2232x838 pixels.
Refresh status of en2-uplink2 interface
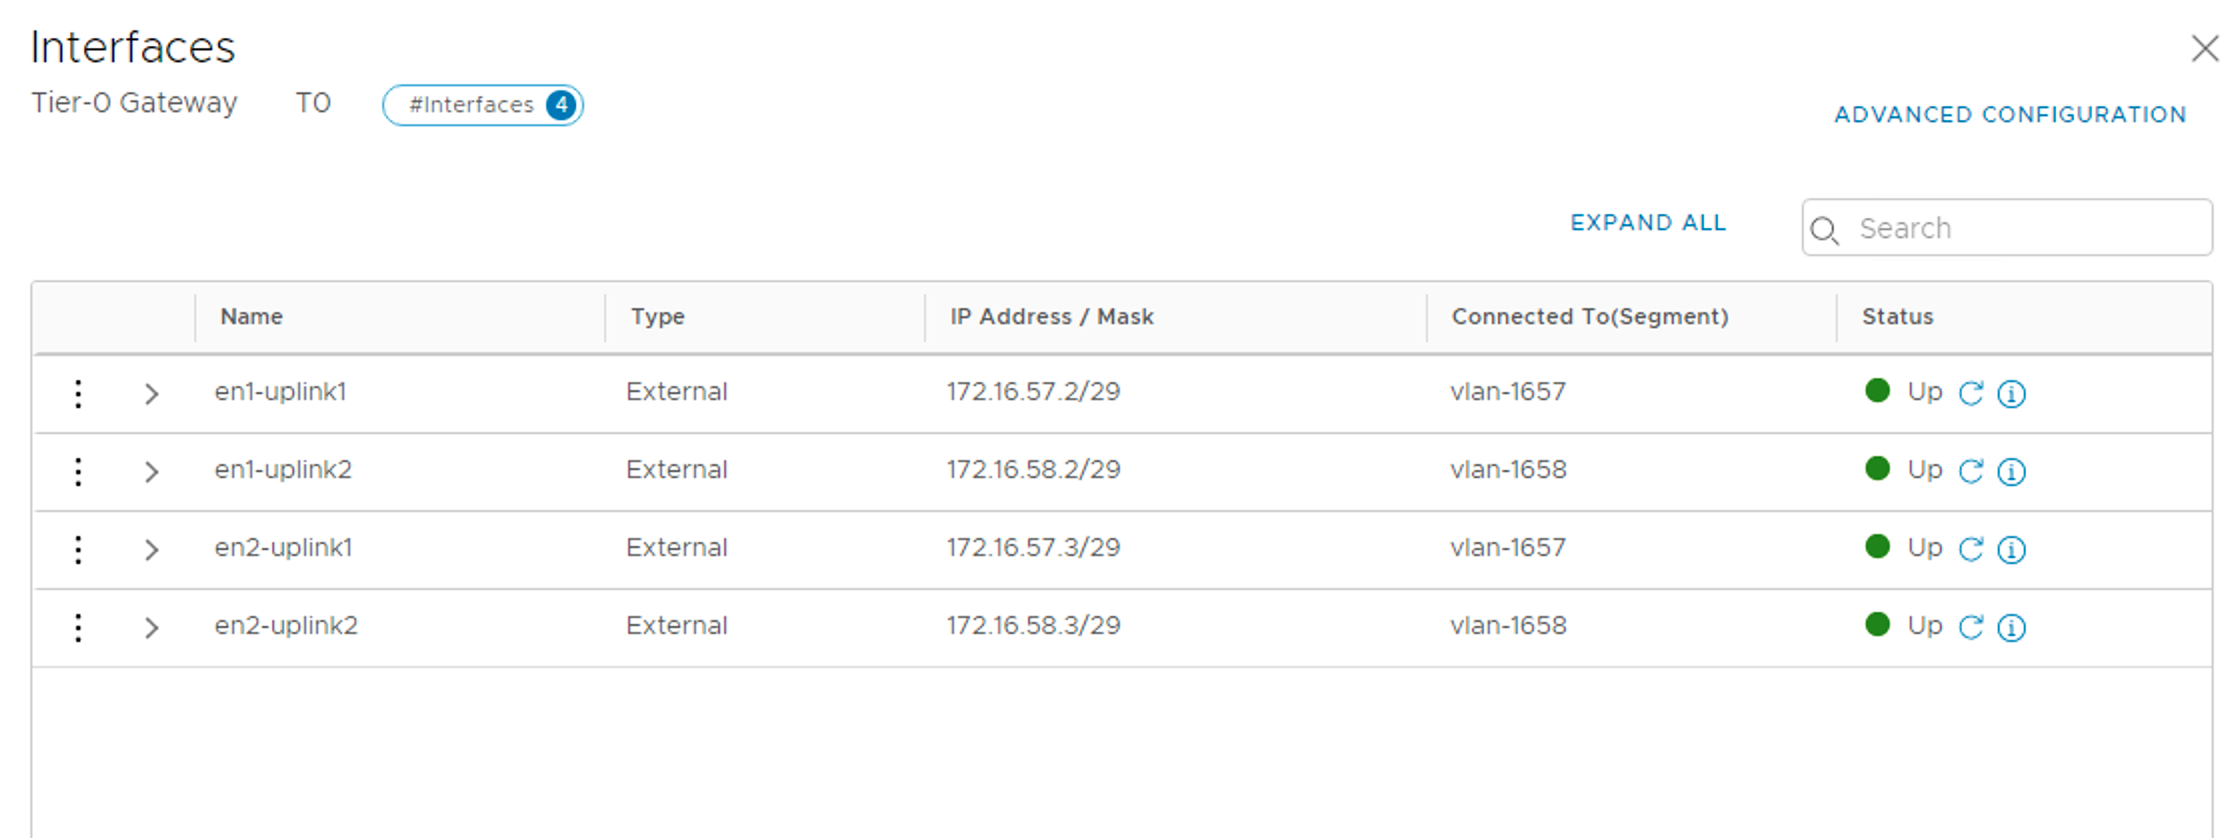(1970, 627)
